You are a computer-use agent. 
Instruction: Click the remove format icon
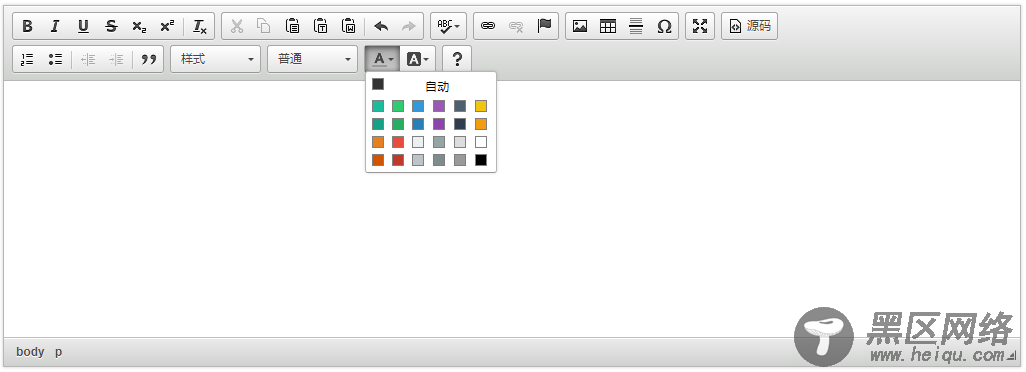pos(200,26)
